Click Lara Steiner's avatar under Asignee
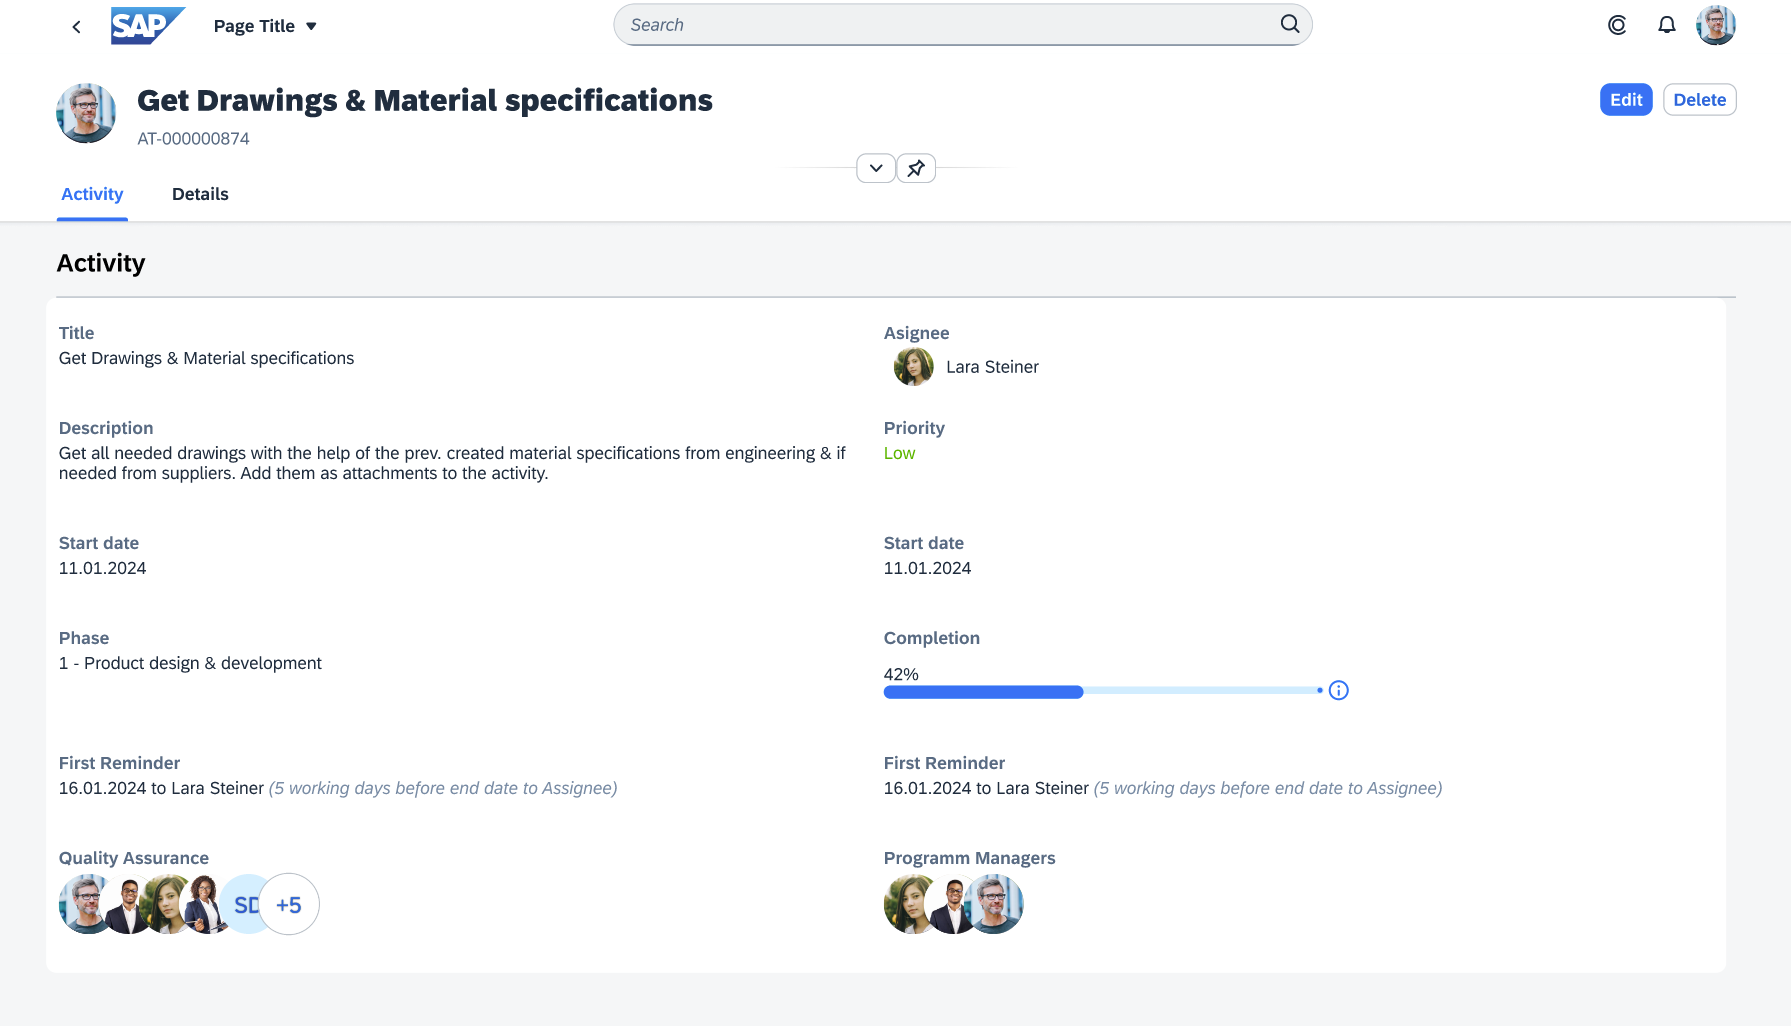The image size is (1791, 1026). pos(913,367)
